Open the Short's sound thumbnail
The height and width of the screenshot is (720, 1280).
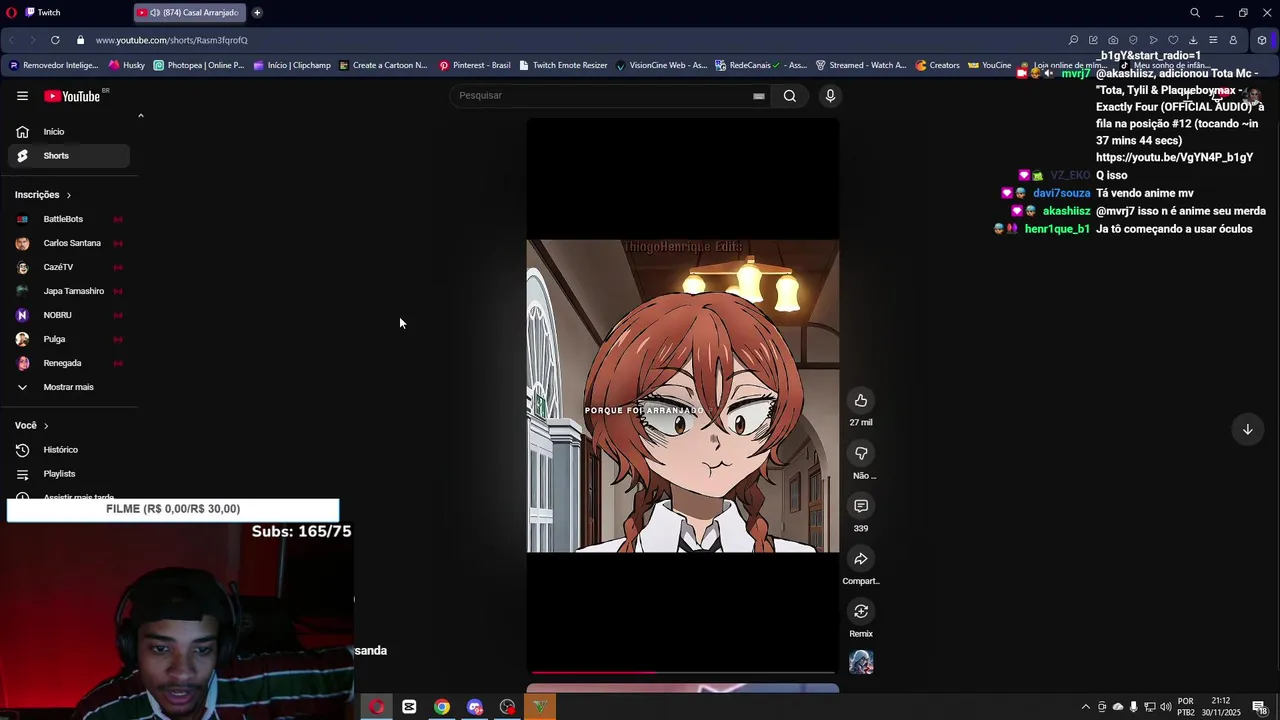click(x=861, y=662)
